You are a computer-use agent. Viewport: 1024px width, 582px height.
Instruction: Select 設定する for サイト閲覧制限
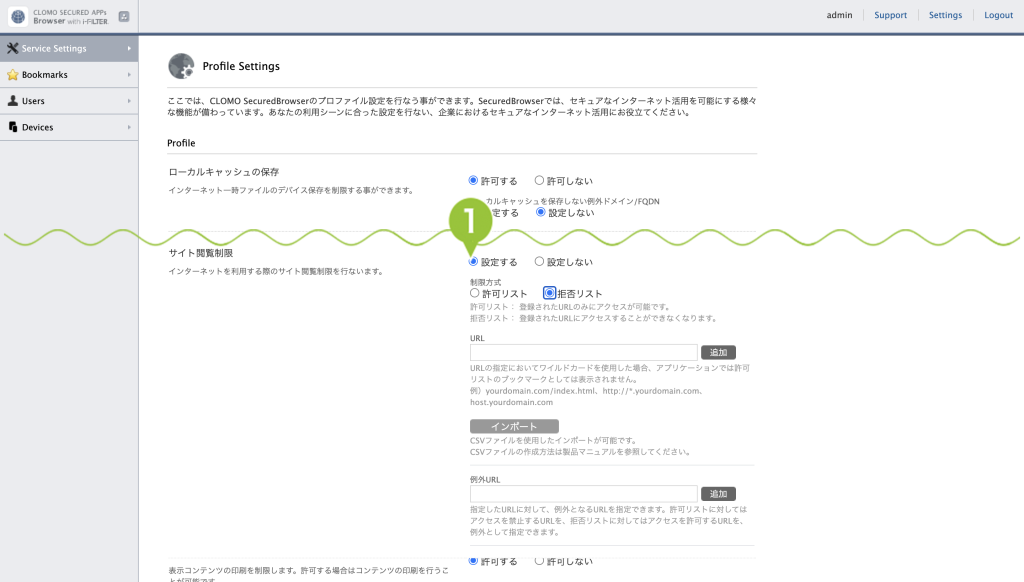(x=473, y=261)
